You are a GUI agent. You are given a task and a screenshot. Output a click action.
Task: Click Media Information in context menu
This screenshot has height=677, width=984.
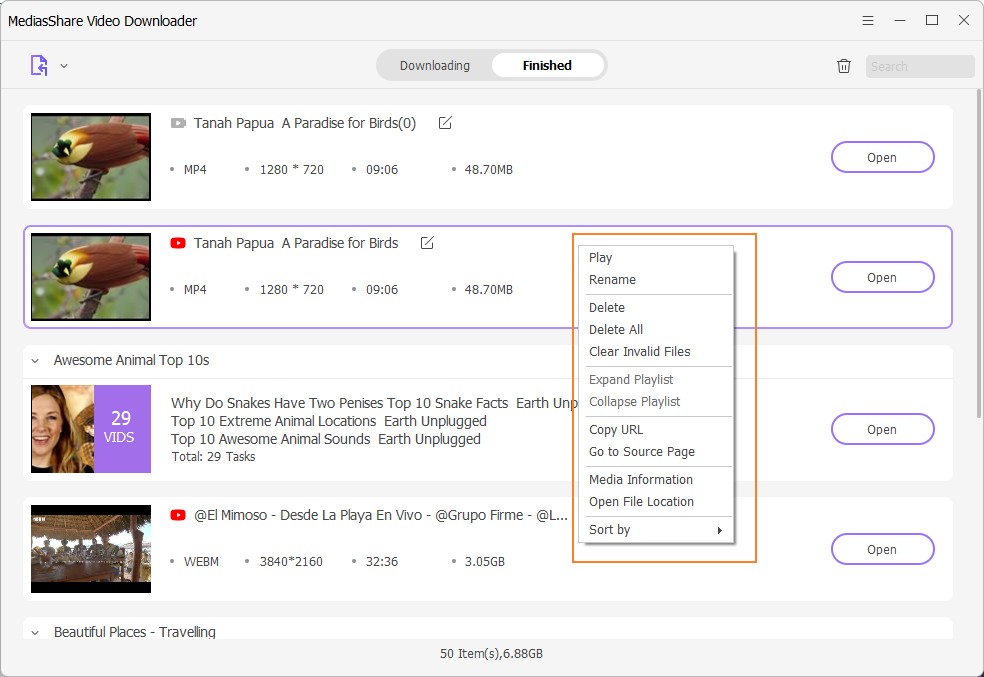click(640, 480)
